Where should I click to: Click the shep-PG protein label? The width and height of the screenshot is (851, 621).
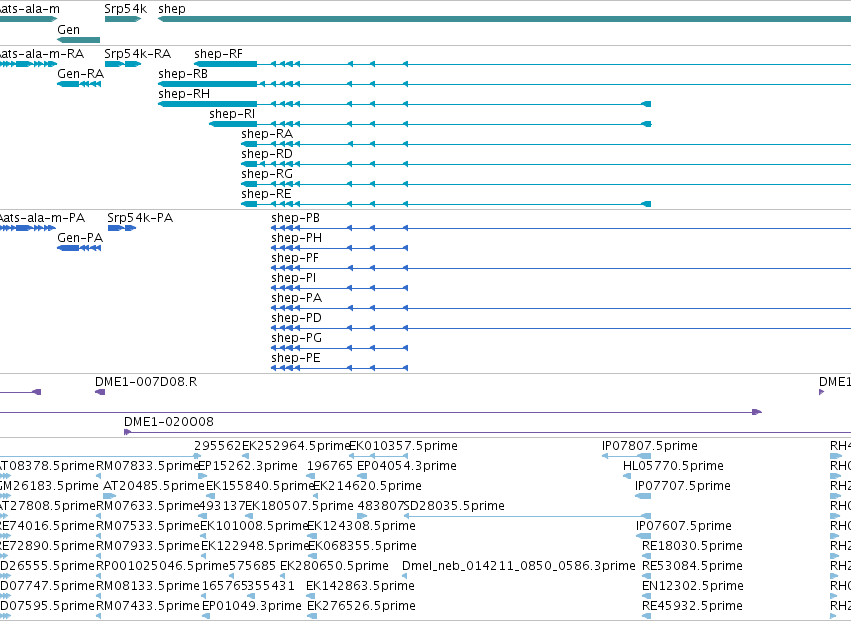(296, 339)
